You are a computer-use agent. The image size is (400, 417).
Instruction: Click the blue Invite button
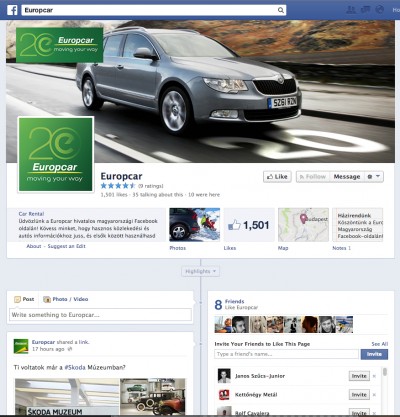(x=374, y=354)
